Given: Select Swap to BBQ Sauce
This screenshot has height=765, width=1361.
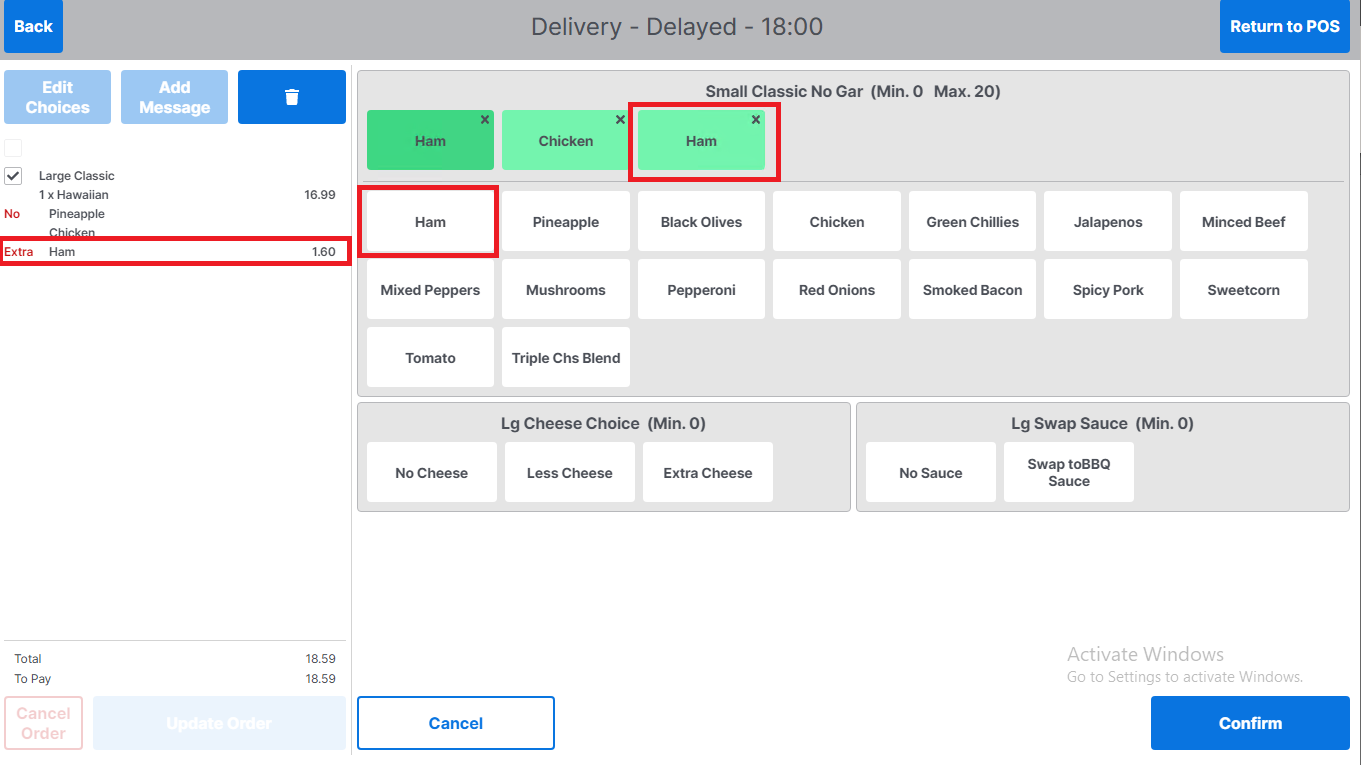Looking at the screenshot, I should (x=1068, y=473).
